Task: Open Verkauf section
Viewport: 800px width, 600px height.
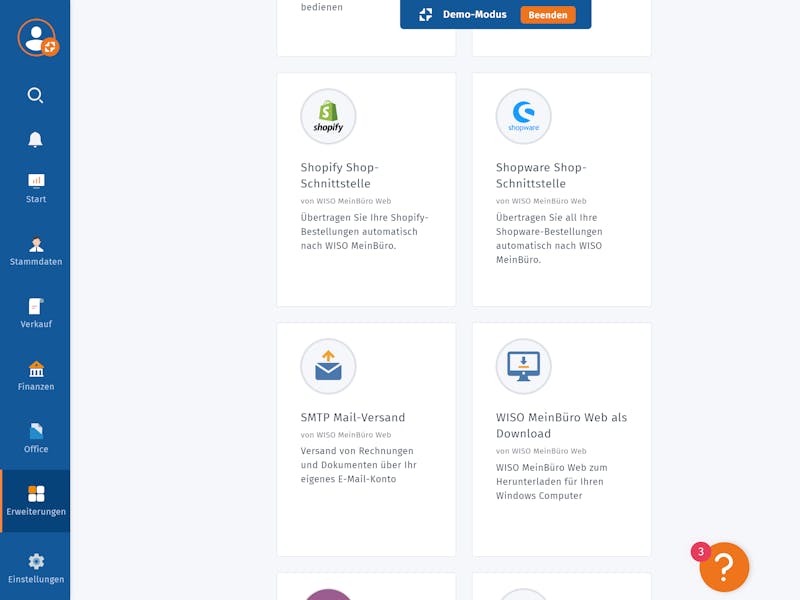Action: pos(36,313)
